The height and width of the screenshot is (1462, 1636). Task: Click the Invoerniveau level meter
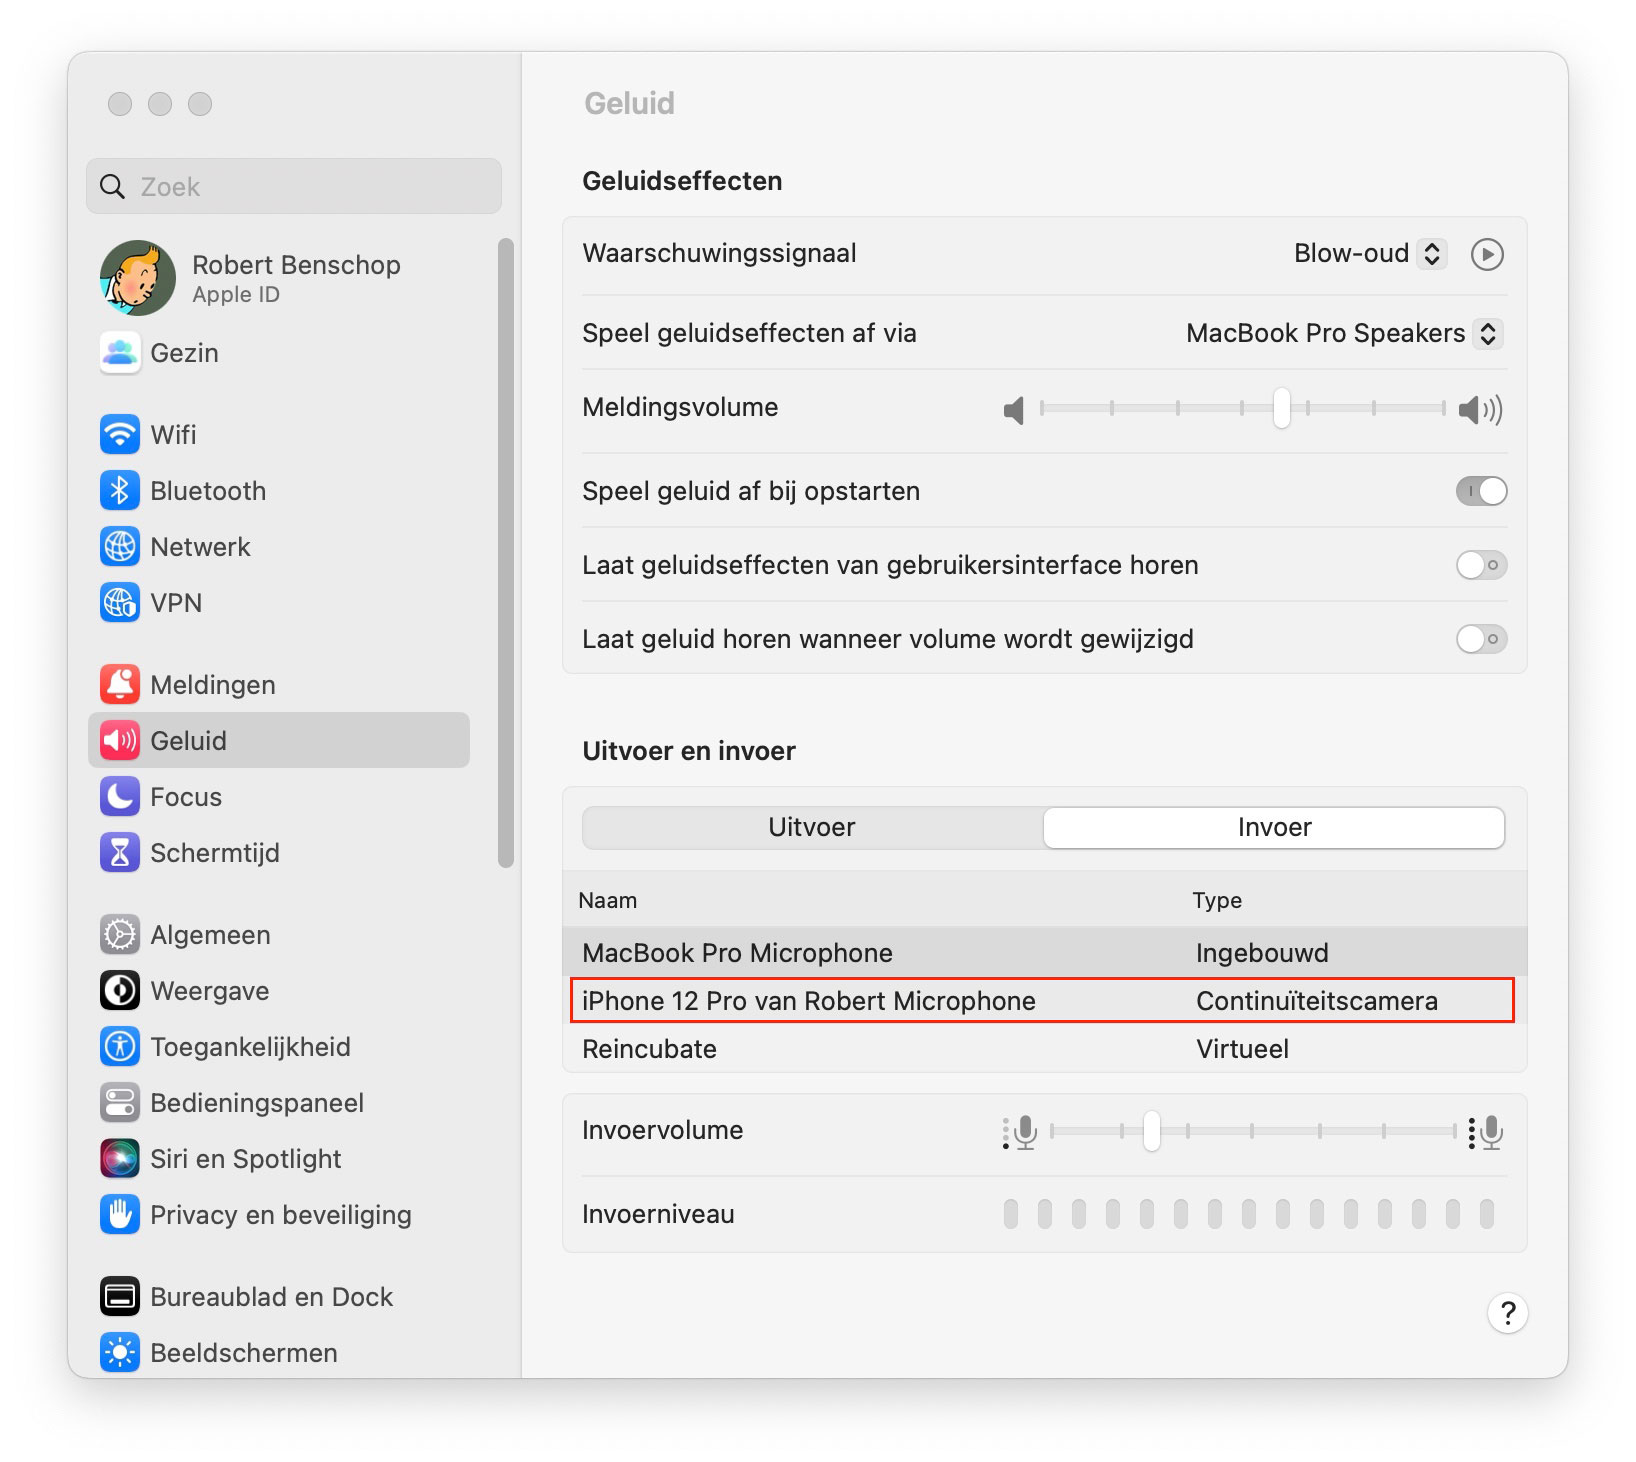(x=1249, y=1214)
